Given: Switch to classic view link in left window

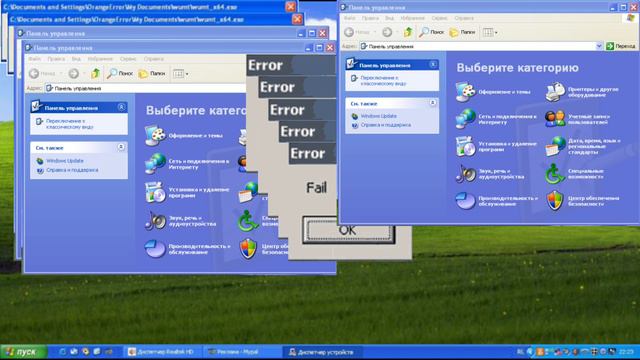Looking at the screenshot, I should 69,124.
